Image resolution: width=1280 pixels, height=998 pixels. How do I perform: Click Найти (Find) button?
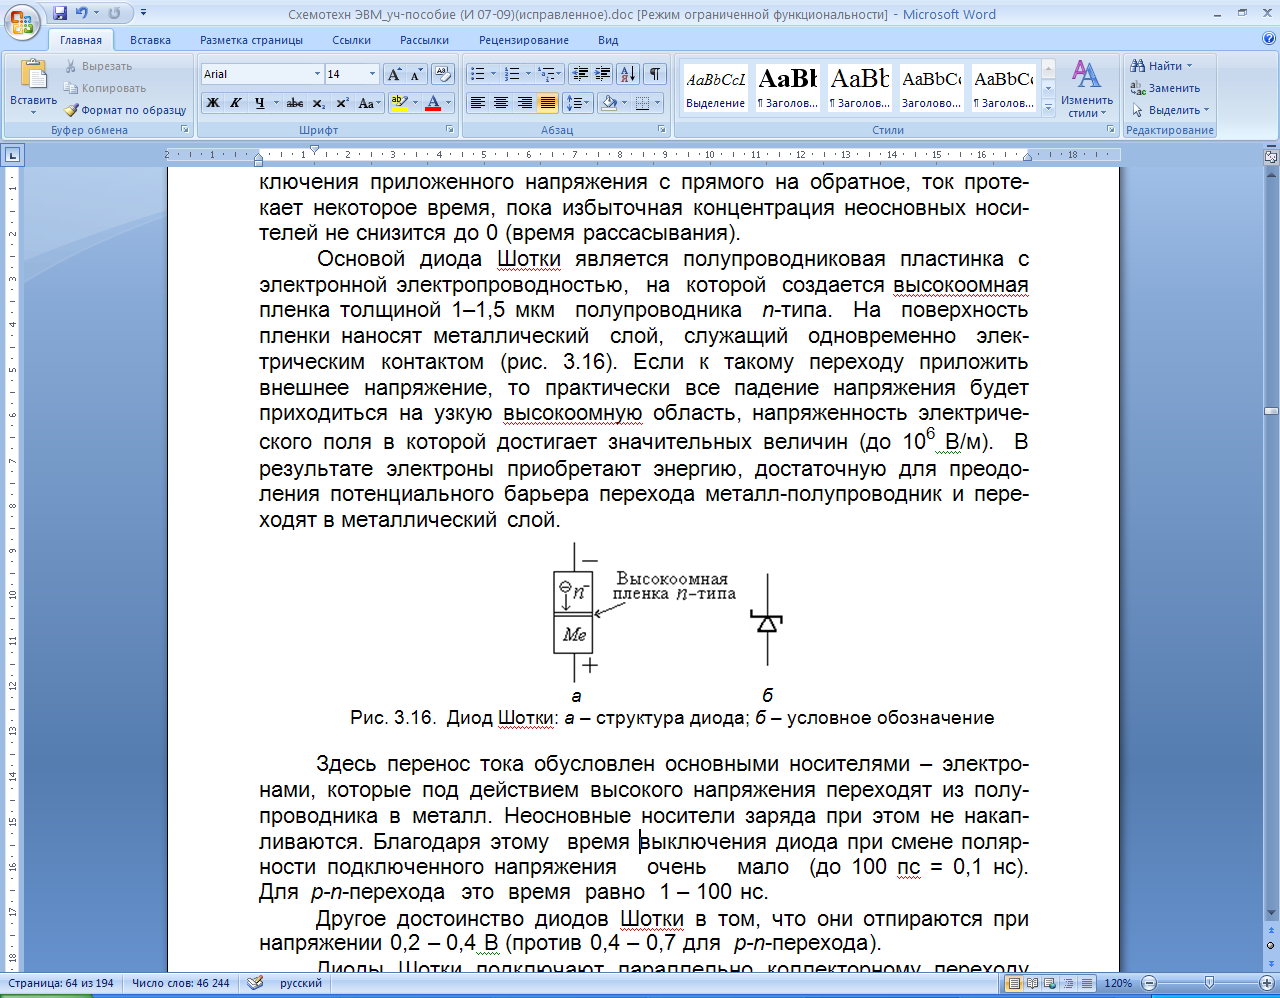point(1161,66)
